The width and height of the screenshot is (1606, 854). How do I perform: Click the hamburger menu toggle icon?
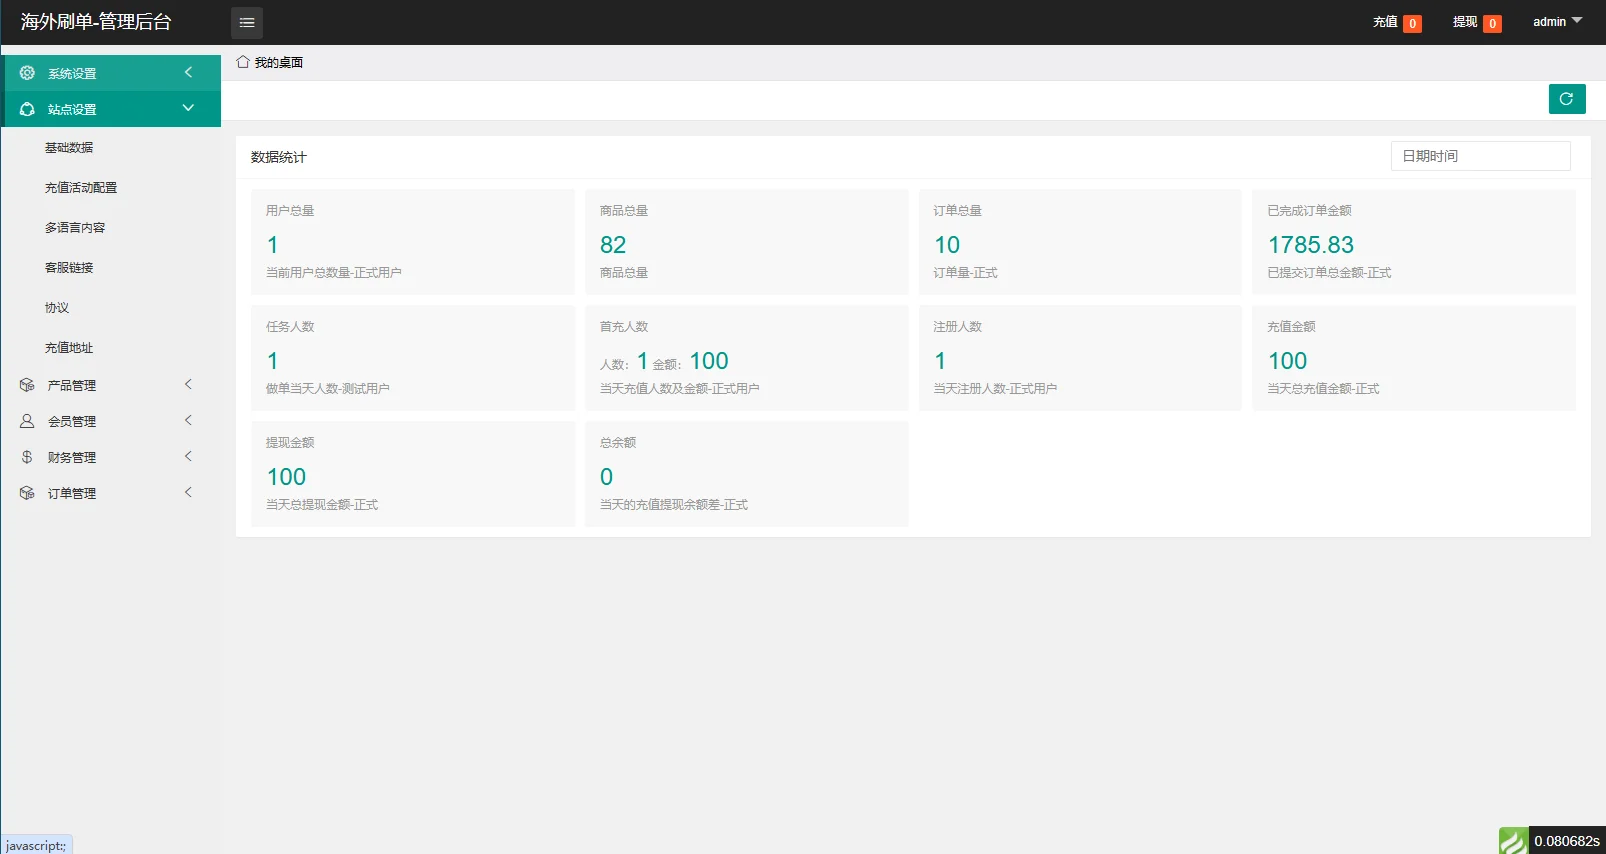coord(247,22)
